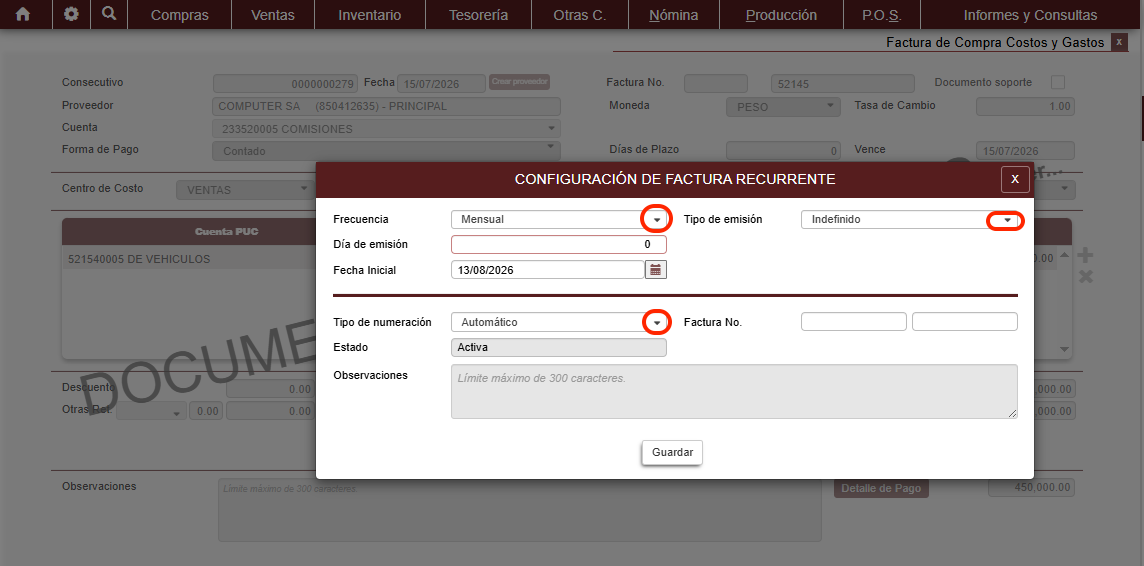Open the settings gear icon
The width and height of the screenshot is (1144, 566).
point(71,15)
